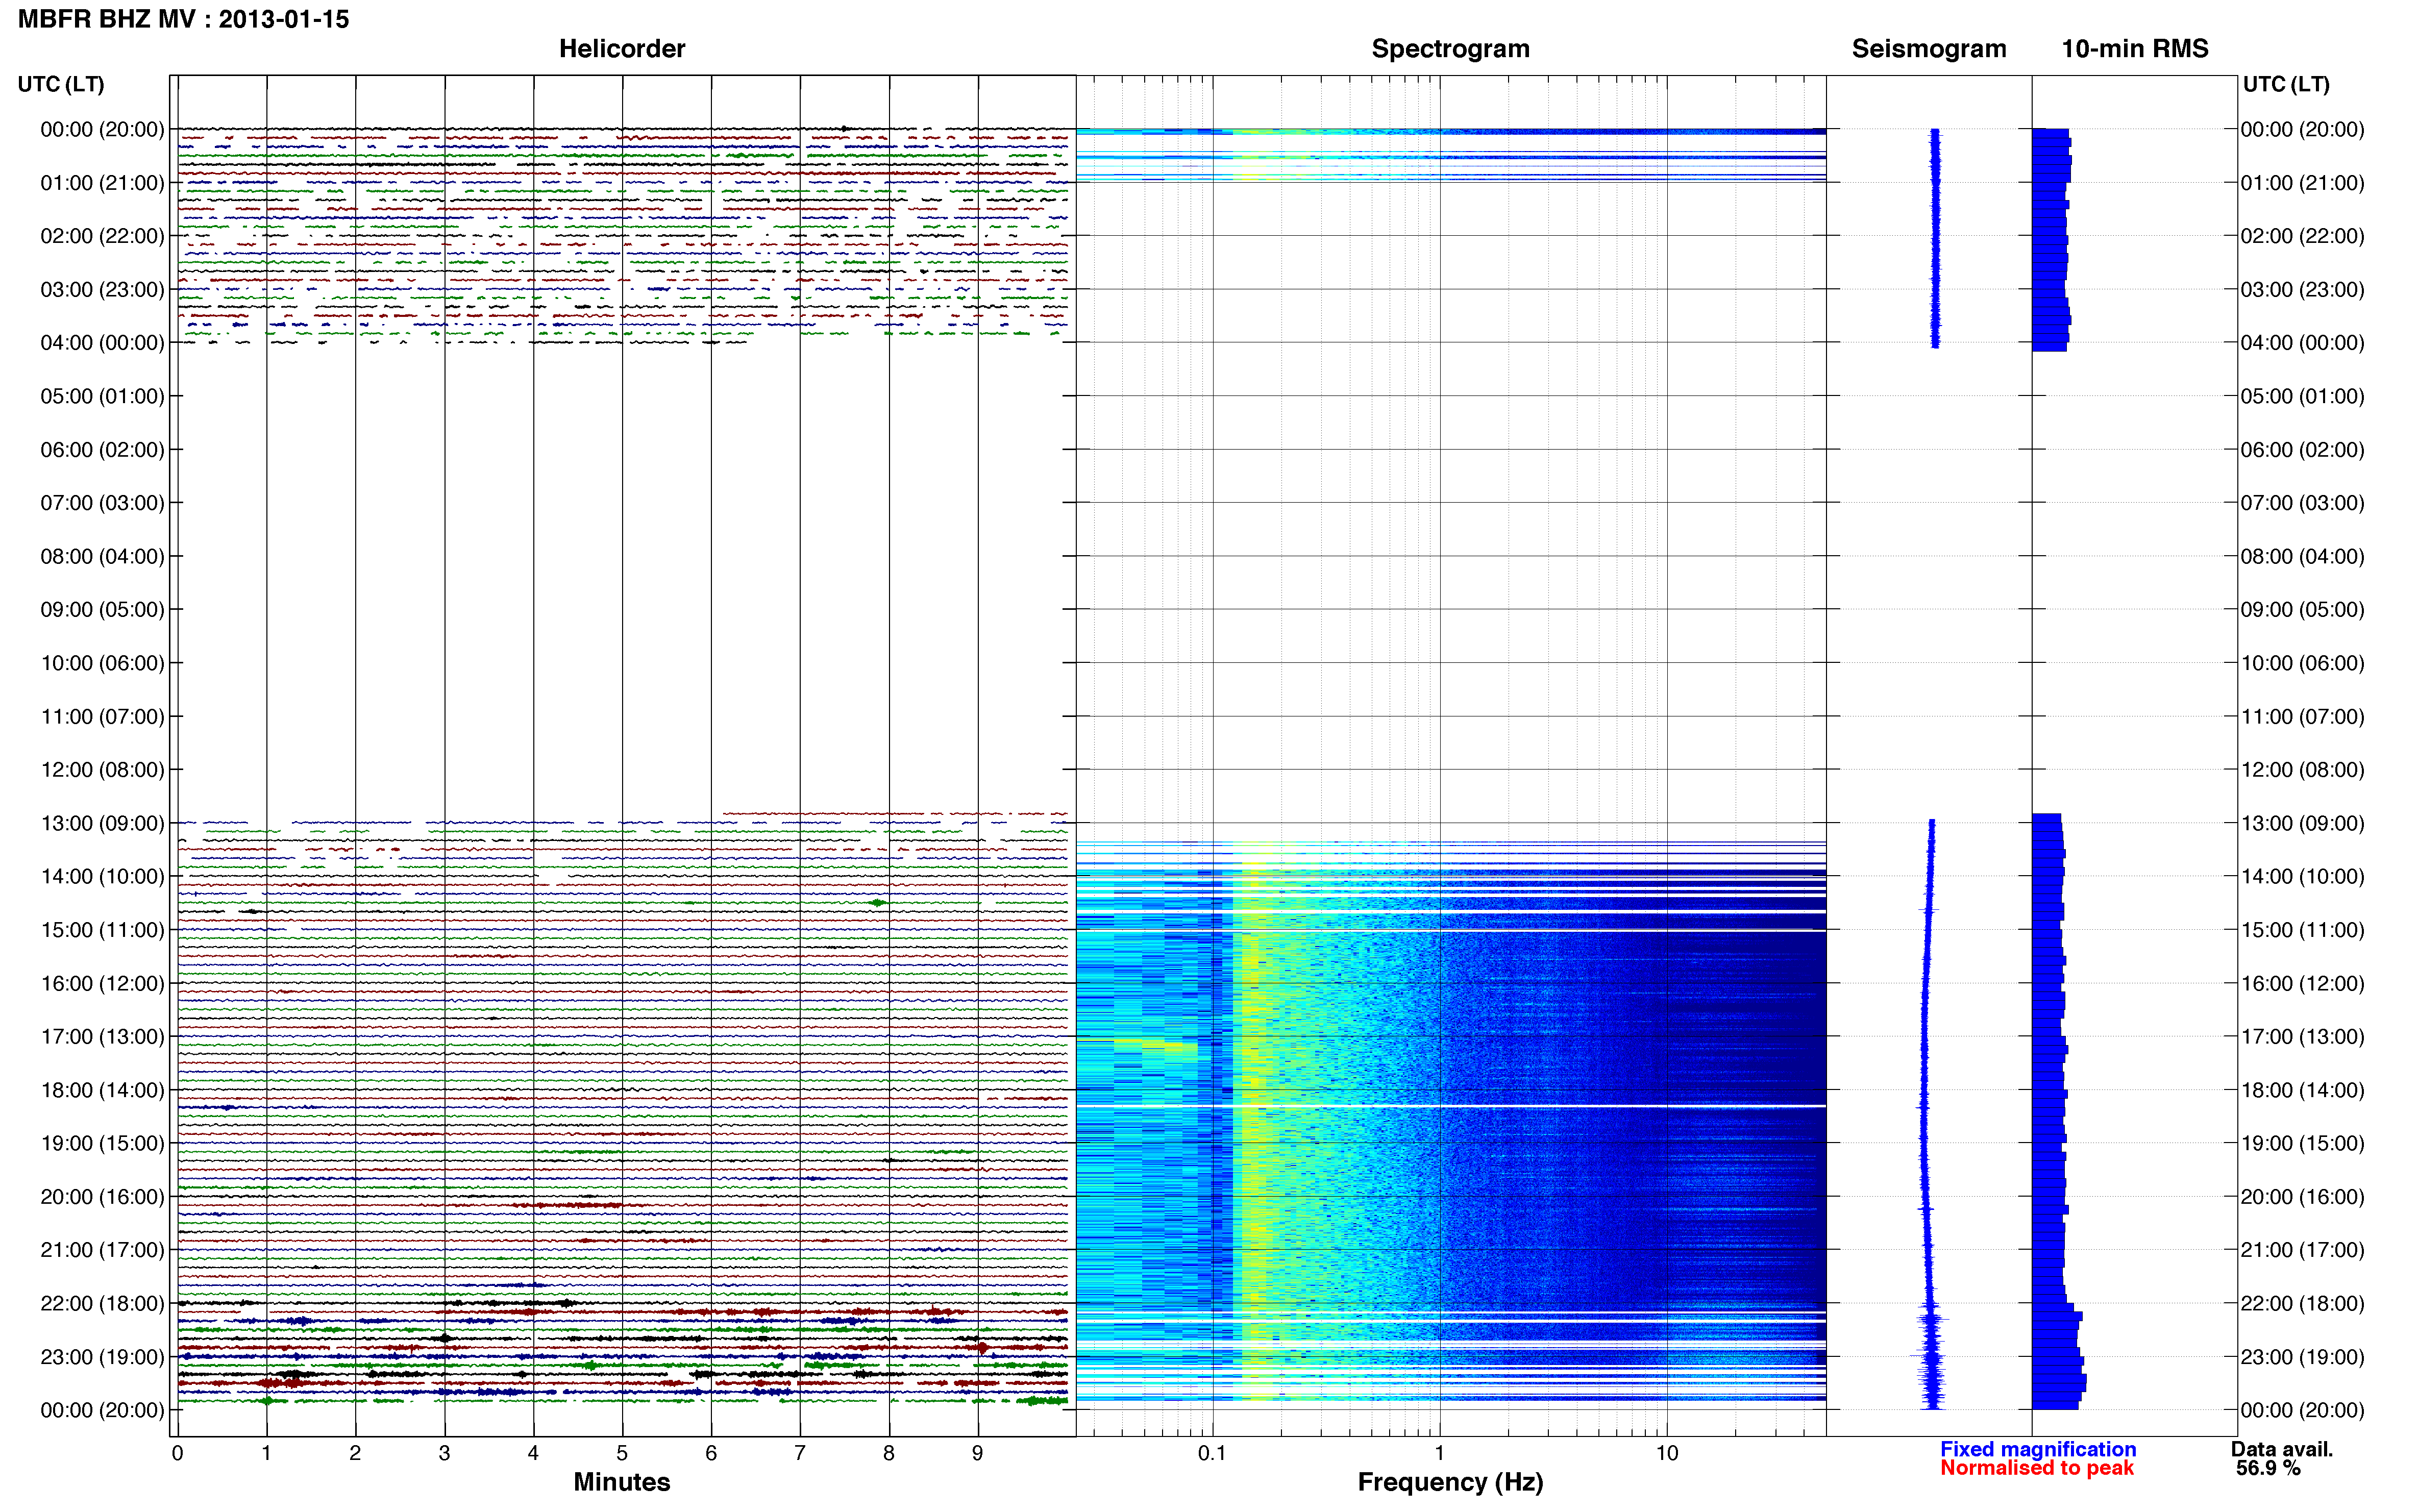The height and width of the screenshot is (1512, 2419).
Task: Click the "15:00 (11:00)" label on the left axis
Action: tap(102, 930)
